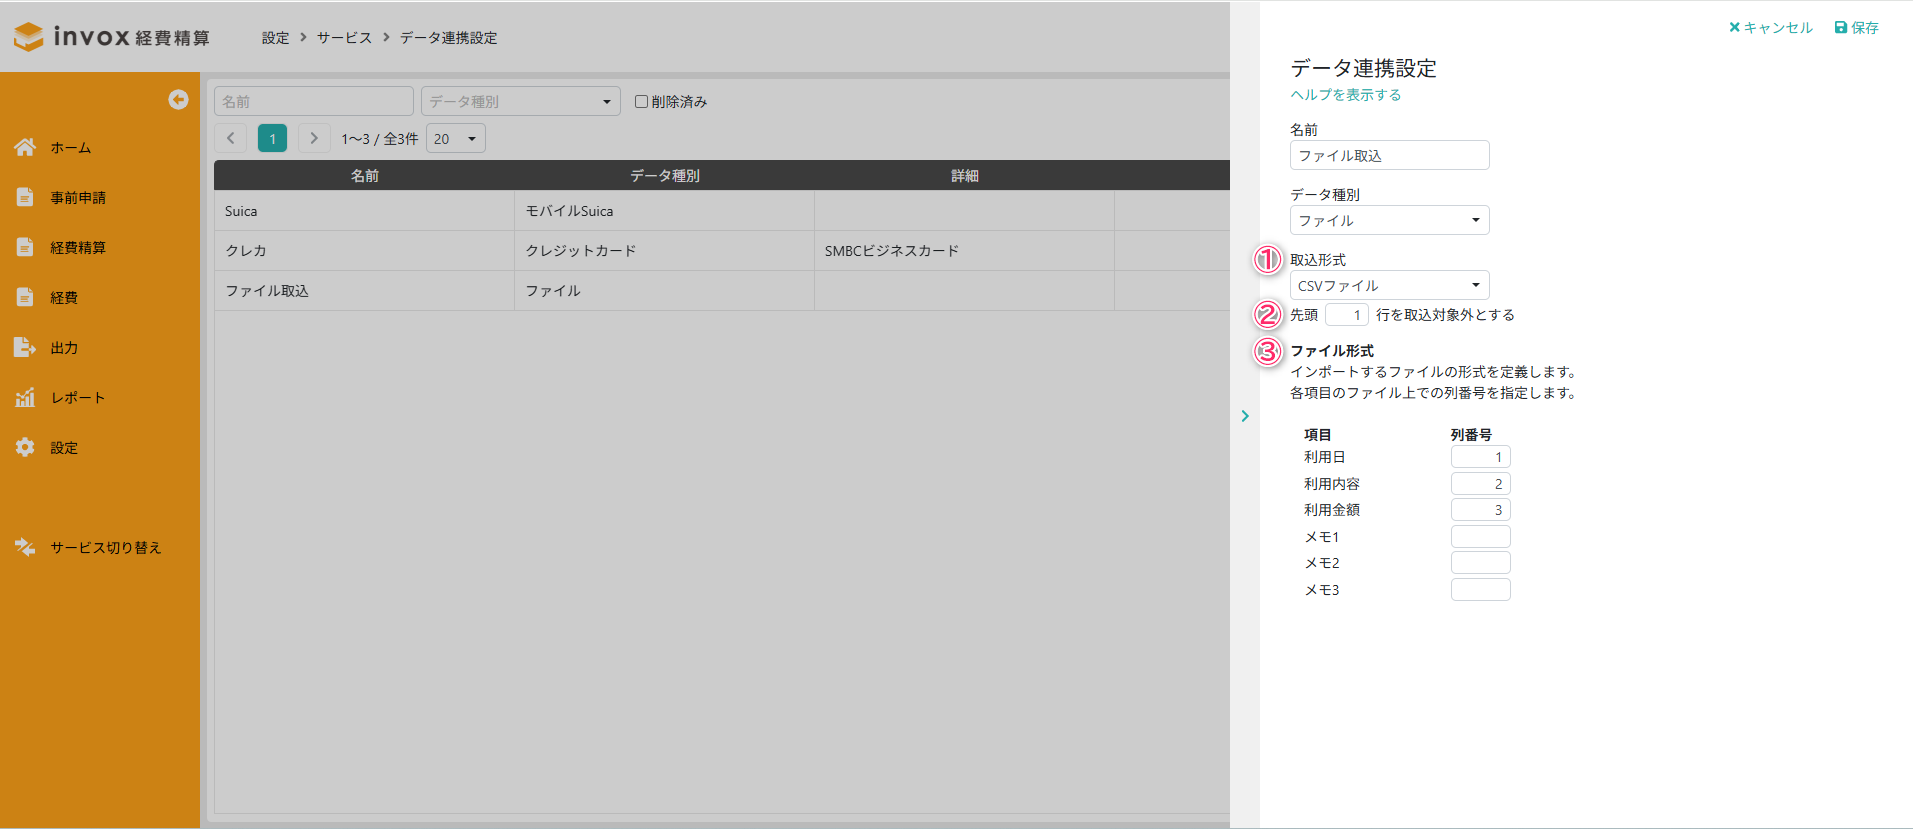Select サービス in the breadcrumb
The height and width of the screenshot is (829, 1913).
(344, 37)
